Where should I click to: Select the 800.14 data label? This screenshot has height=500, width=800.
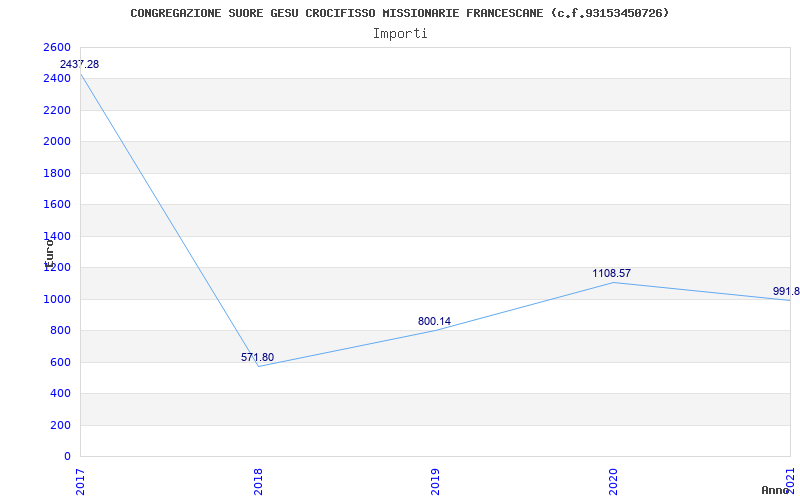coord(434,321)
